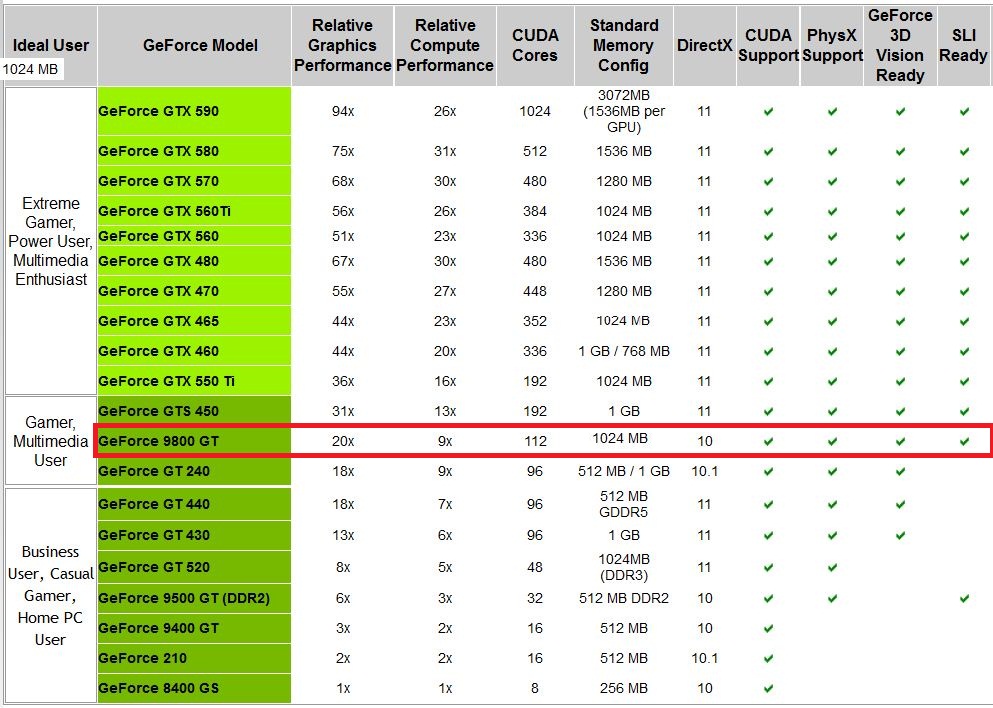Click the Relative Graphics Performance column header
993x708 pixels.
click(x=342, y=45)
